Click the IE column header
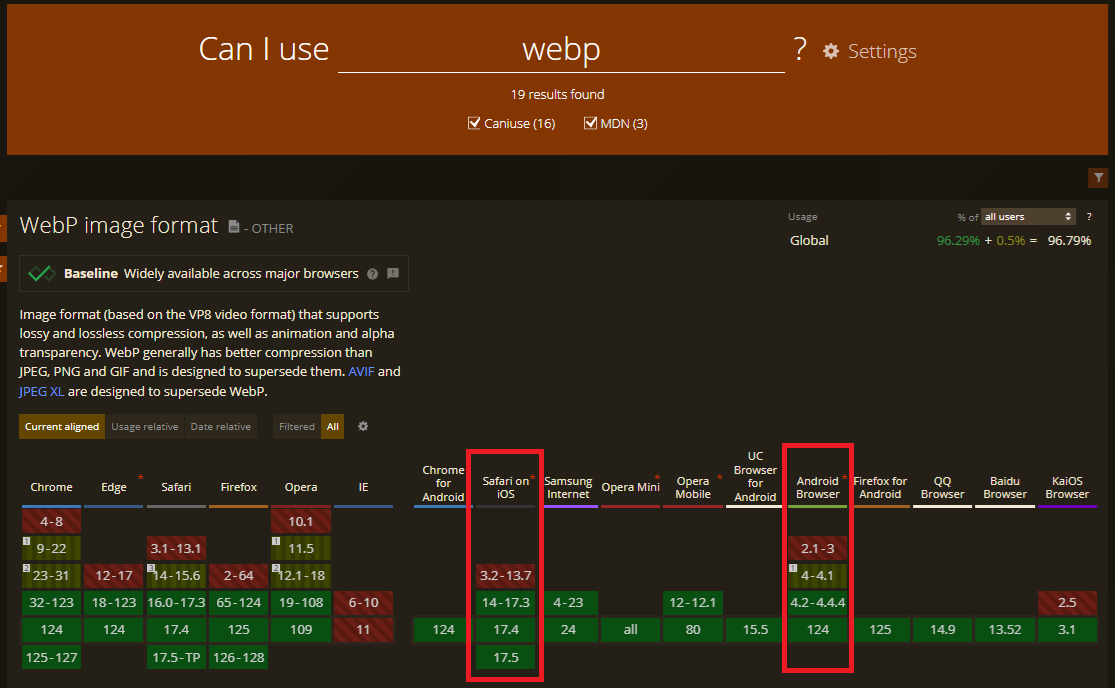 (x=363, y=487)
